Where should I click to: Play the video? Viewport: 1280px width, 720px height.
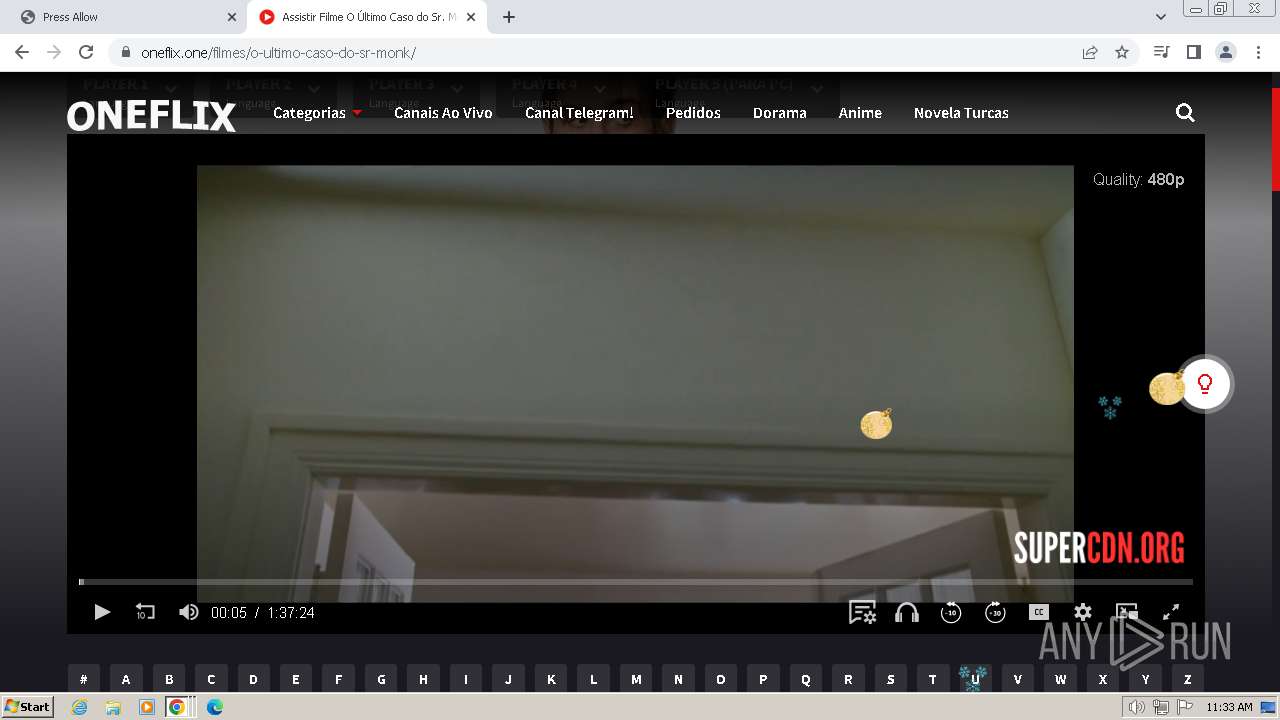tap(102, 612)
